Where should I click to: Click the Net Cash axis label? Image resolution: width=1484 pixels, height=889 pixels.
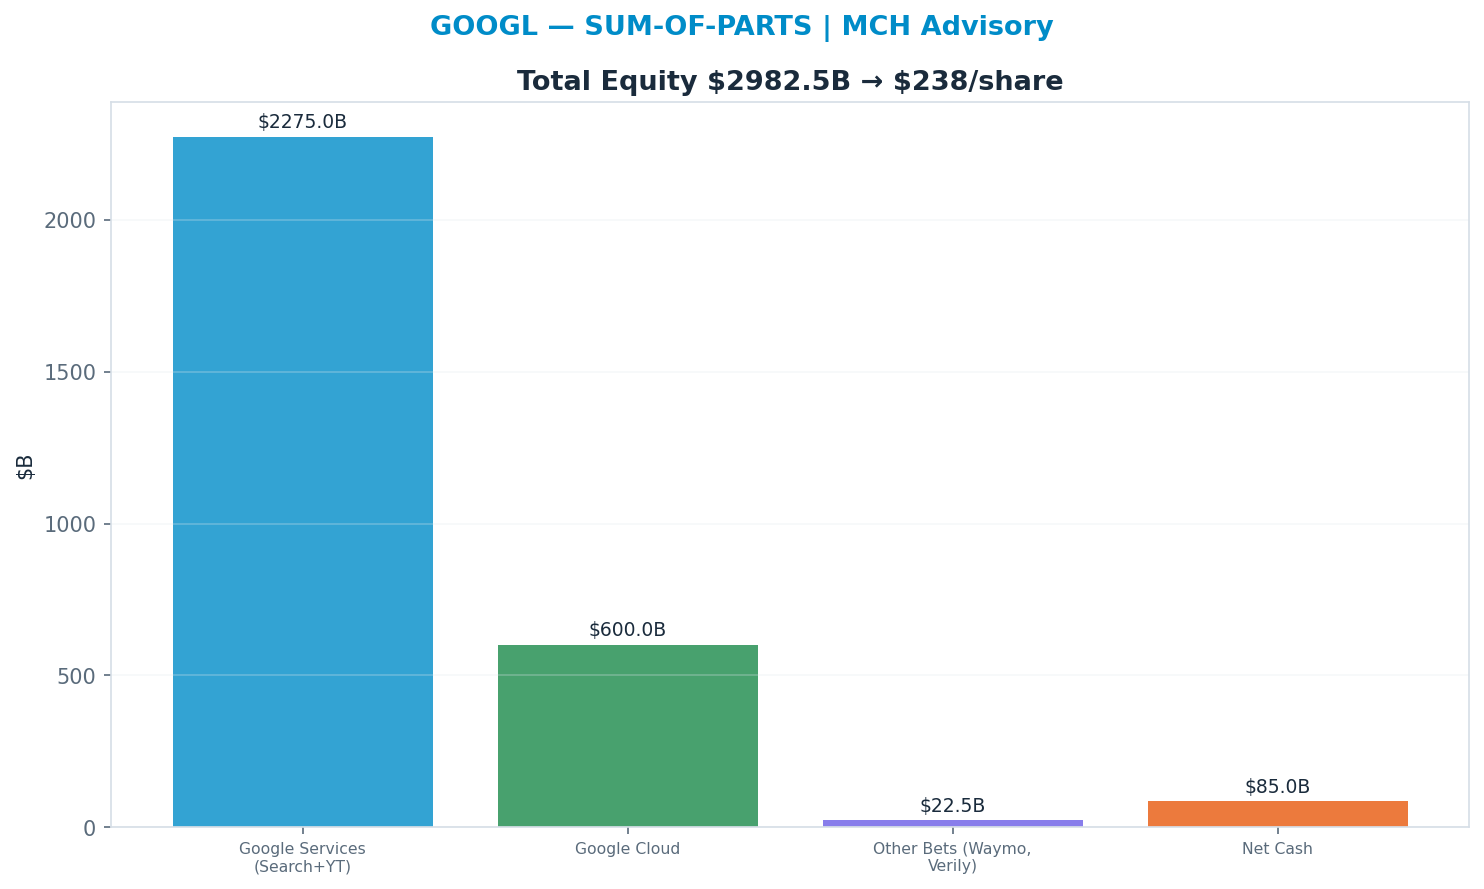1277,849
